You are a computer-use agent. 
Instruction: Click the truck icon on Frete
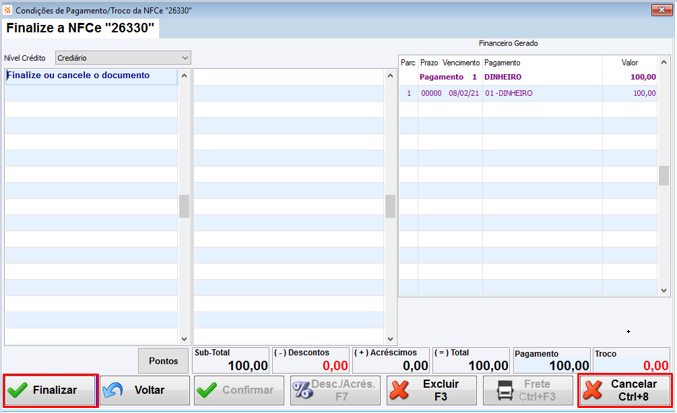(505, 390)
